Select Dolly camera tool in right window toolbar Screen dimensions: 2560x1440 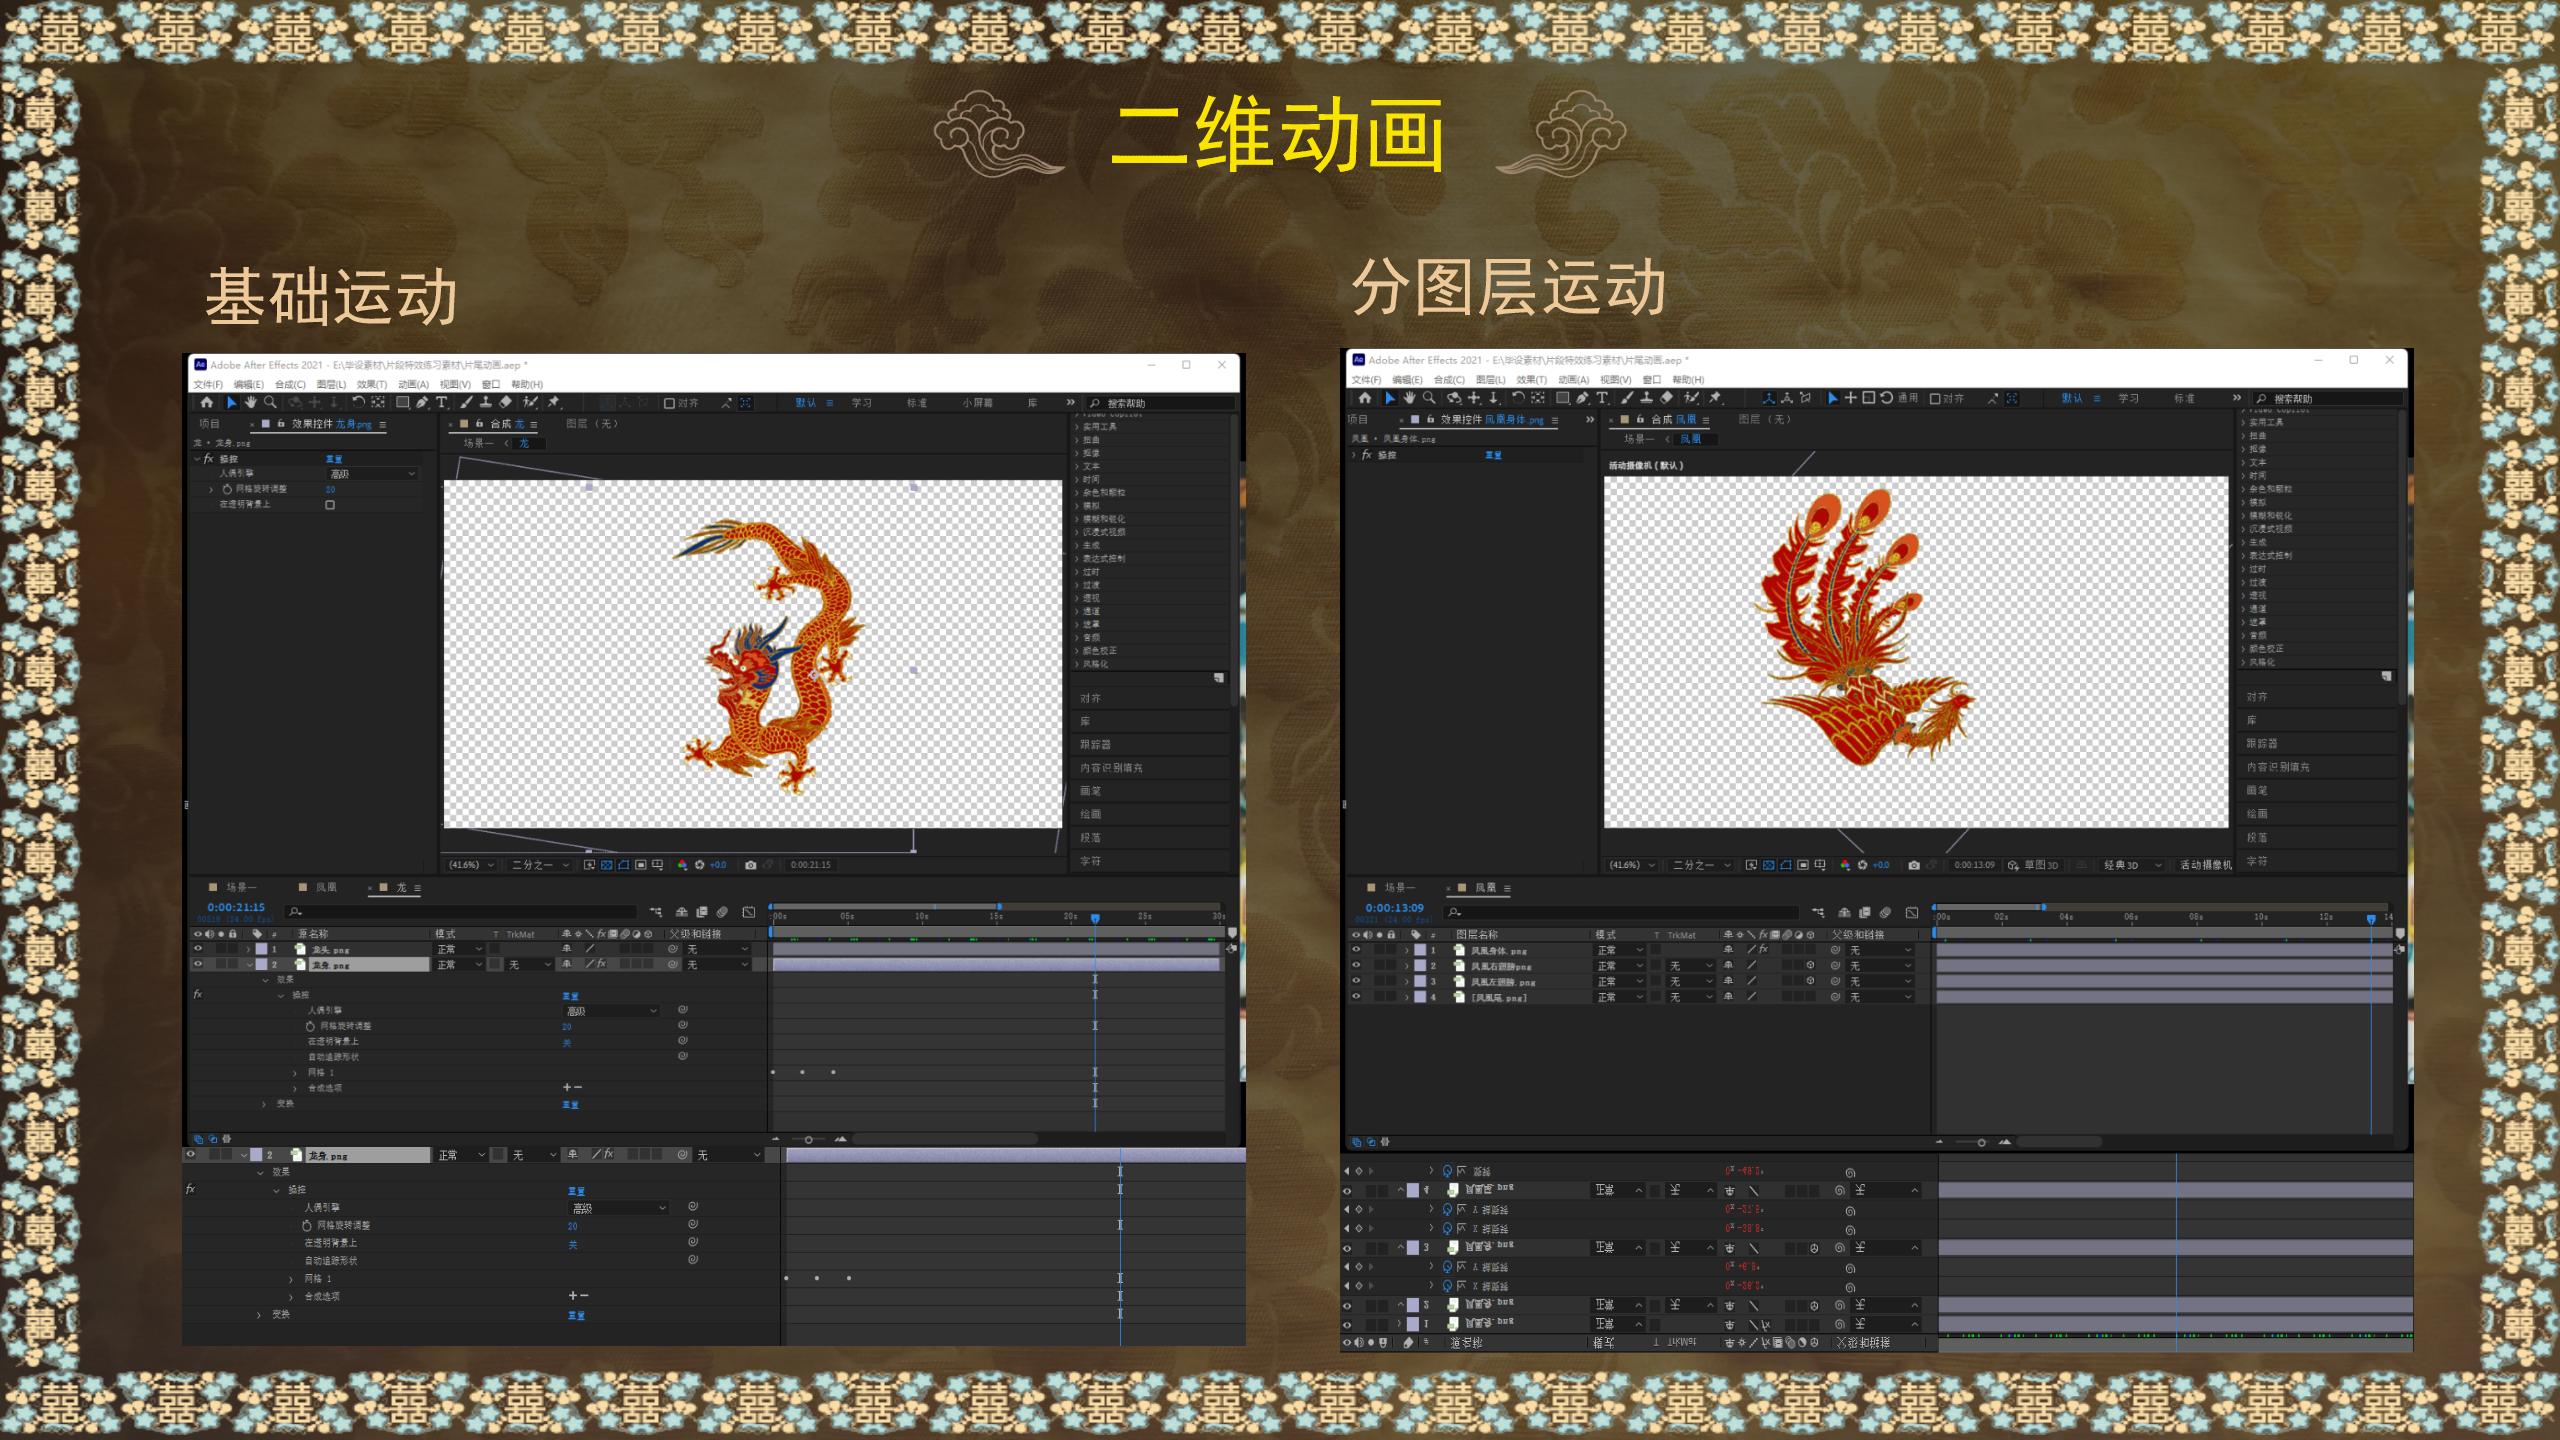click(x=1494, y=398)
